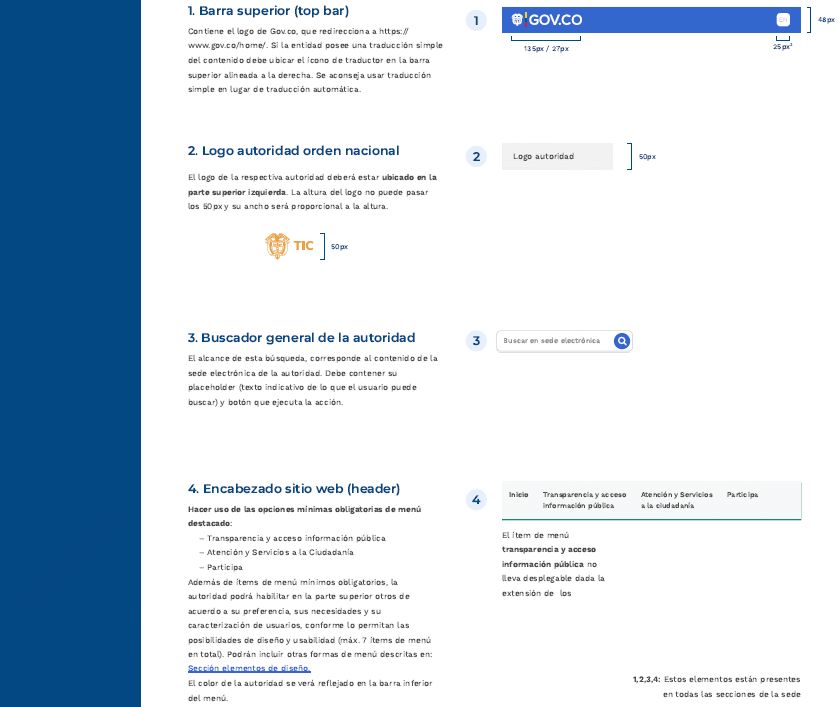Select the number 3 circle badge
This screenshot has width=840, height=707.
[x=477, y=341]
